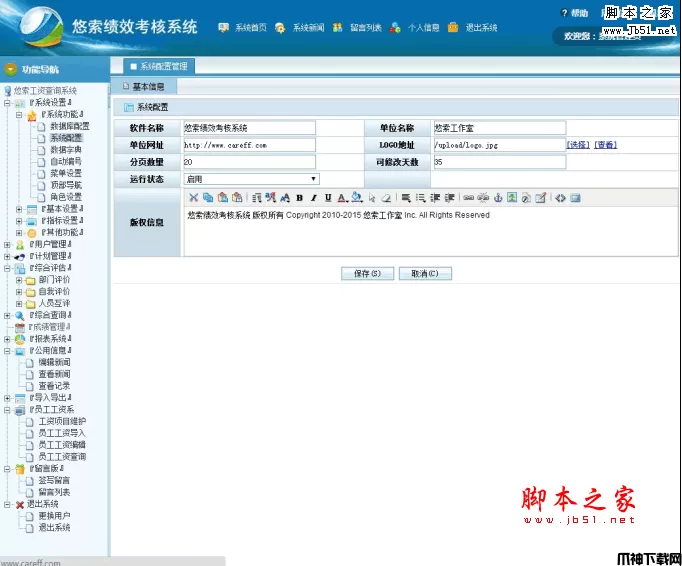The image size is (682, 566).
Task: Click the font color icon in editor
Action: (x=341, y=197)
